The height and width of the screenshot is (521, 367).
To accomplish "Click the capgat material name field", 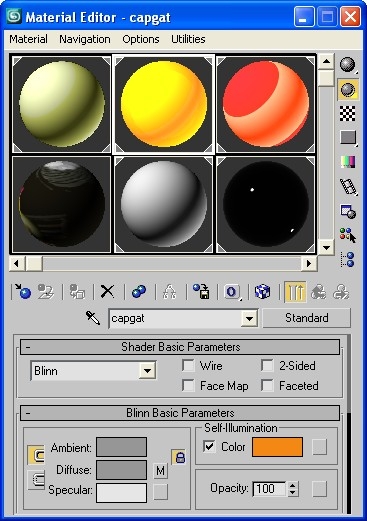I will (175, 318).
